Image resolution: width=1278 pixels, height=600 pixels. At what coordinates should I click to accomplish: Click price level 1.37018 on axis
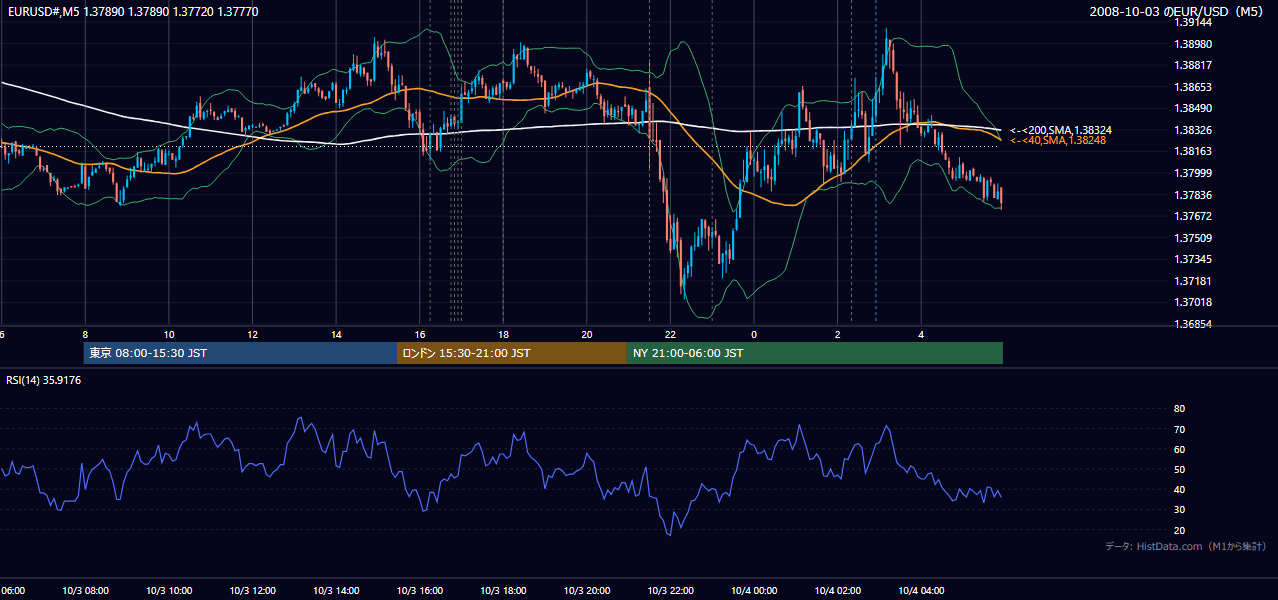1194,303
